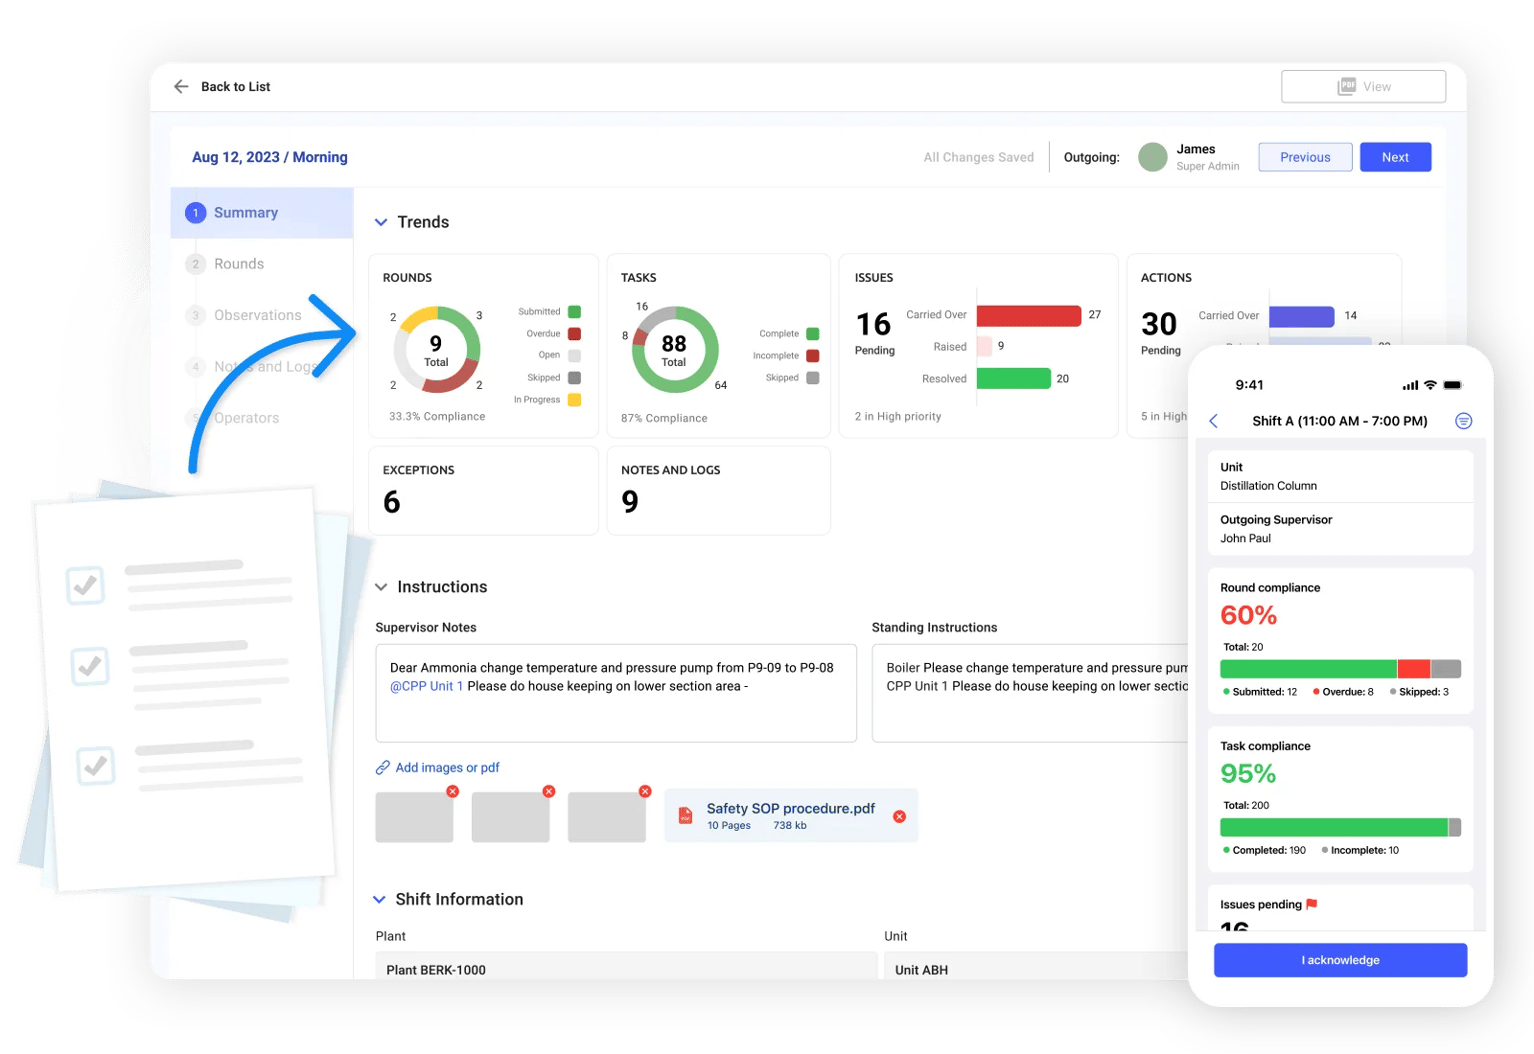Click John Paul outgoing supervisor name
This screenshot has width=1534, height=1054.
click(x=1245, y=538)
